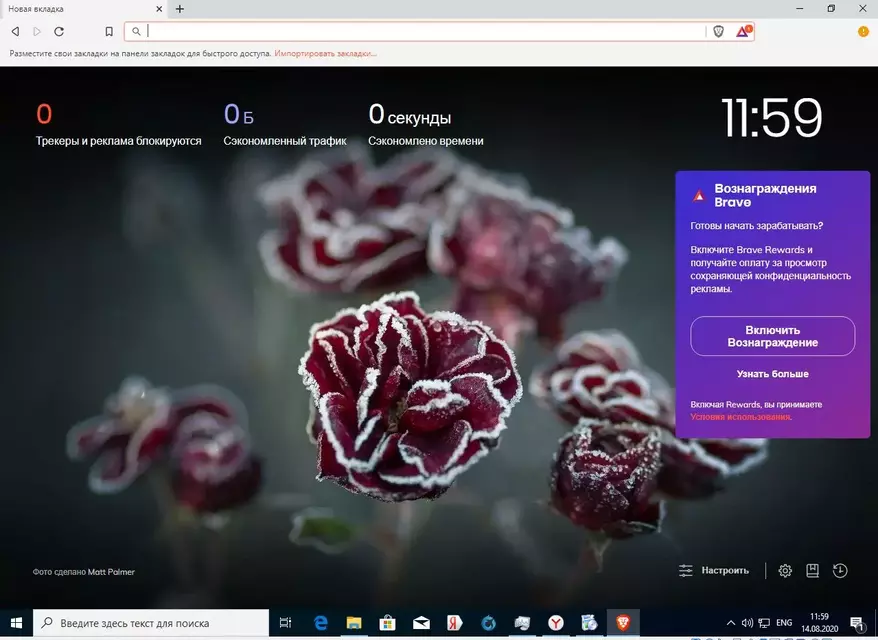This screenshot has width=878, height=640.
Task: Open the Настроить customize panel
Action: [x=713, y=571]
